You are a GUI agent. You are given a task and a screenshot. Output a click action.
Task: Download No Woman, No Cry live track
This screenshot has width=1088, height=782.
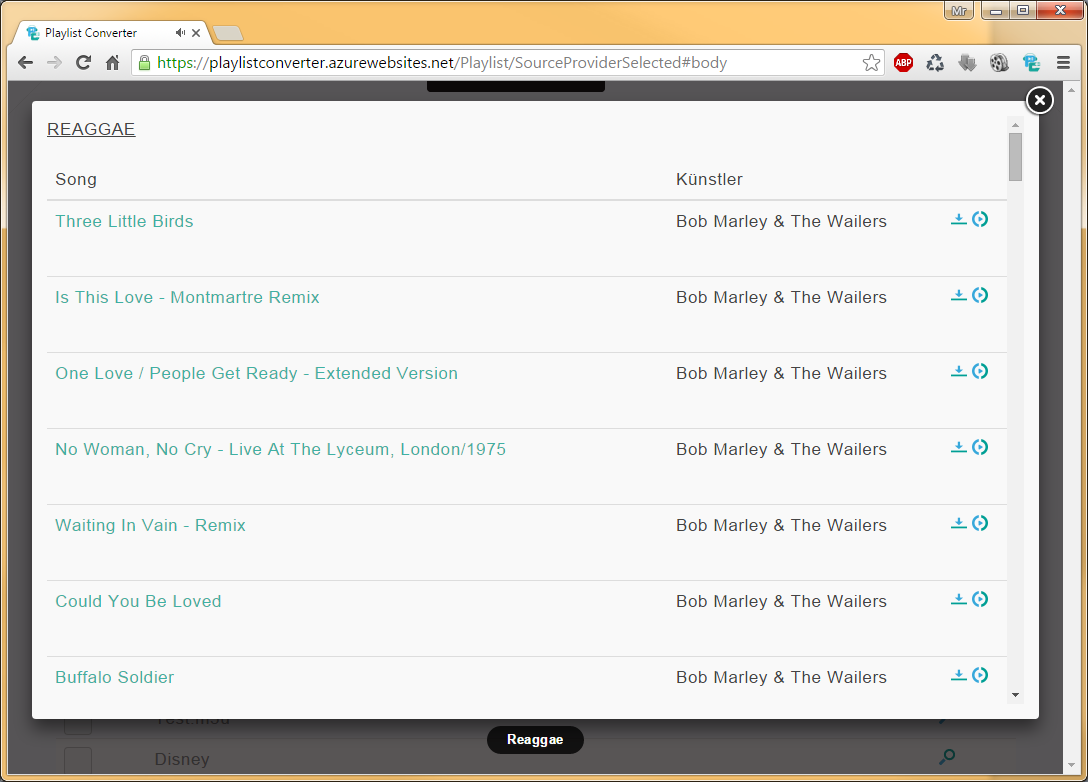958,448
